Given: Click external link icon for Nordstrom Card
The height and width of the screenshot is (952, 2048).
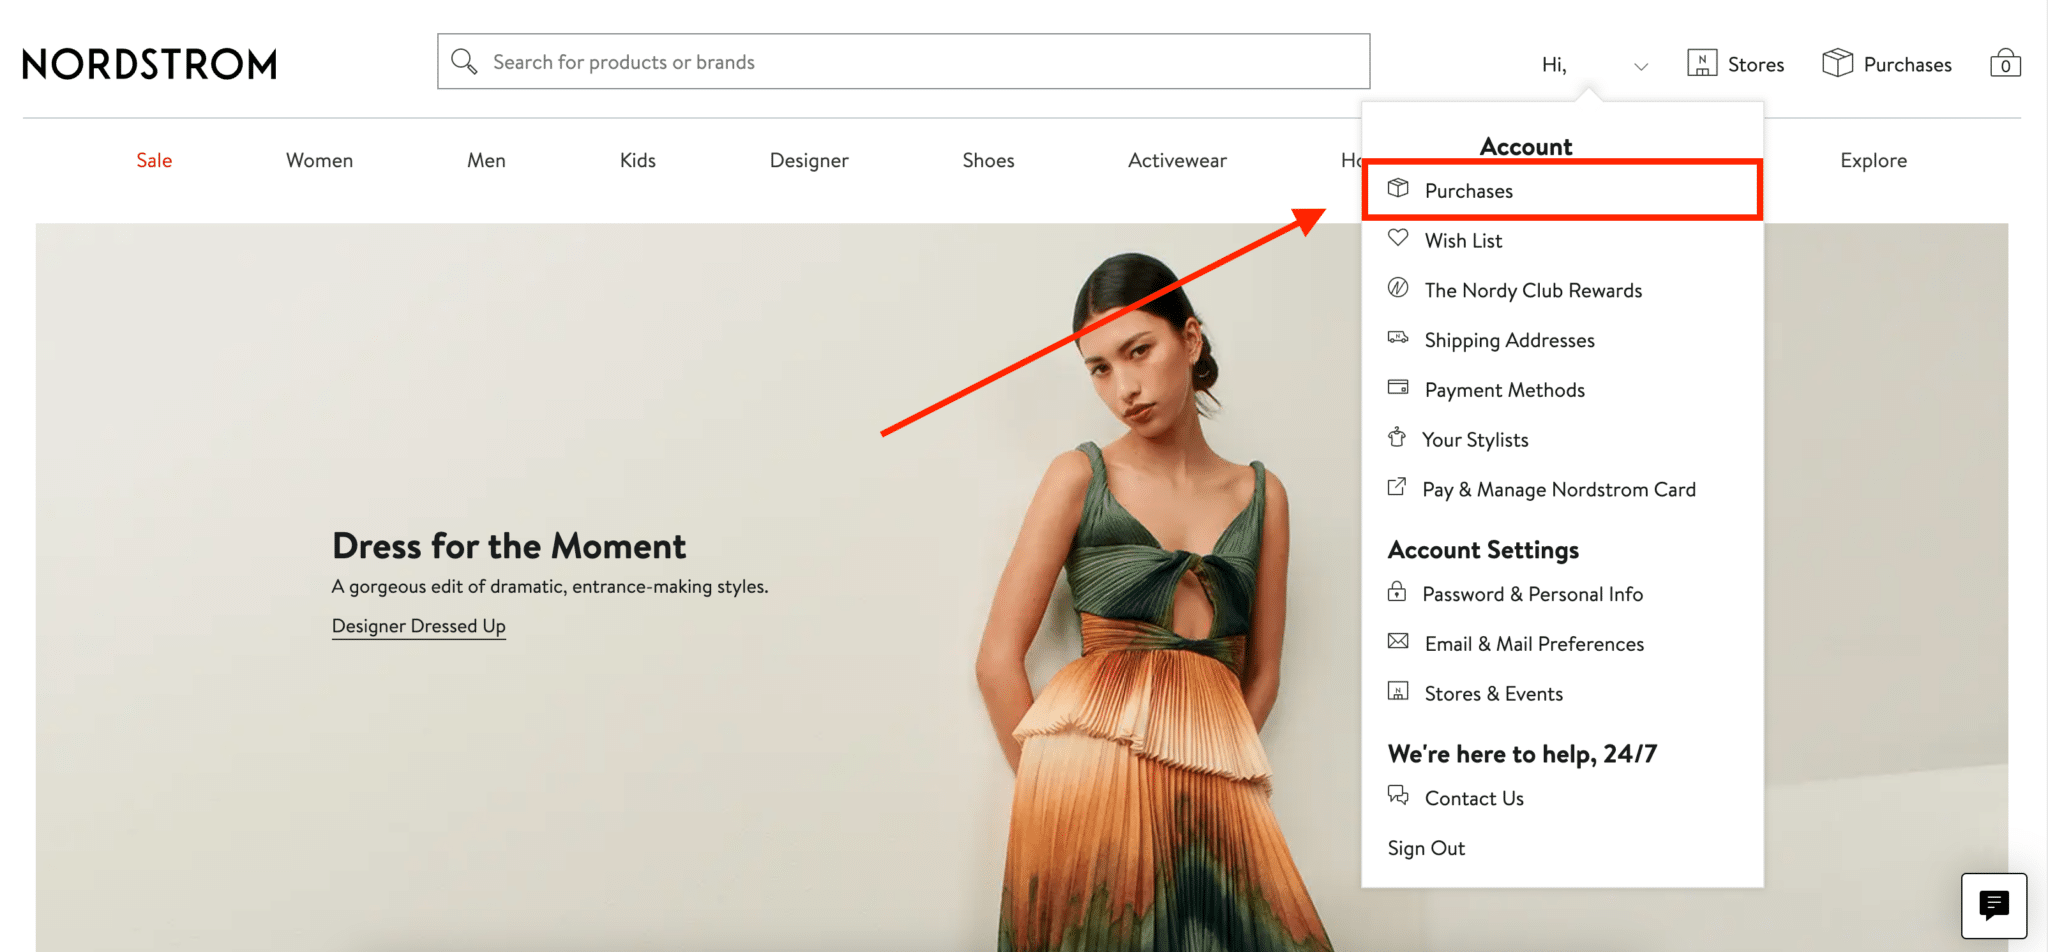Looking at the screenshot, I should click(x=1397, y=487).
